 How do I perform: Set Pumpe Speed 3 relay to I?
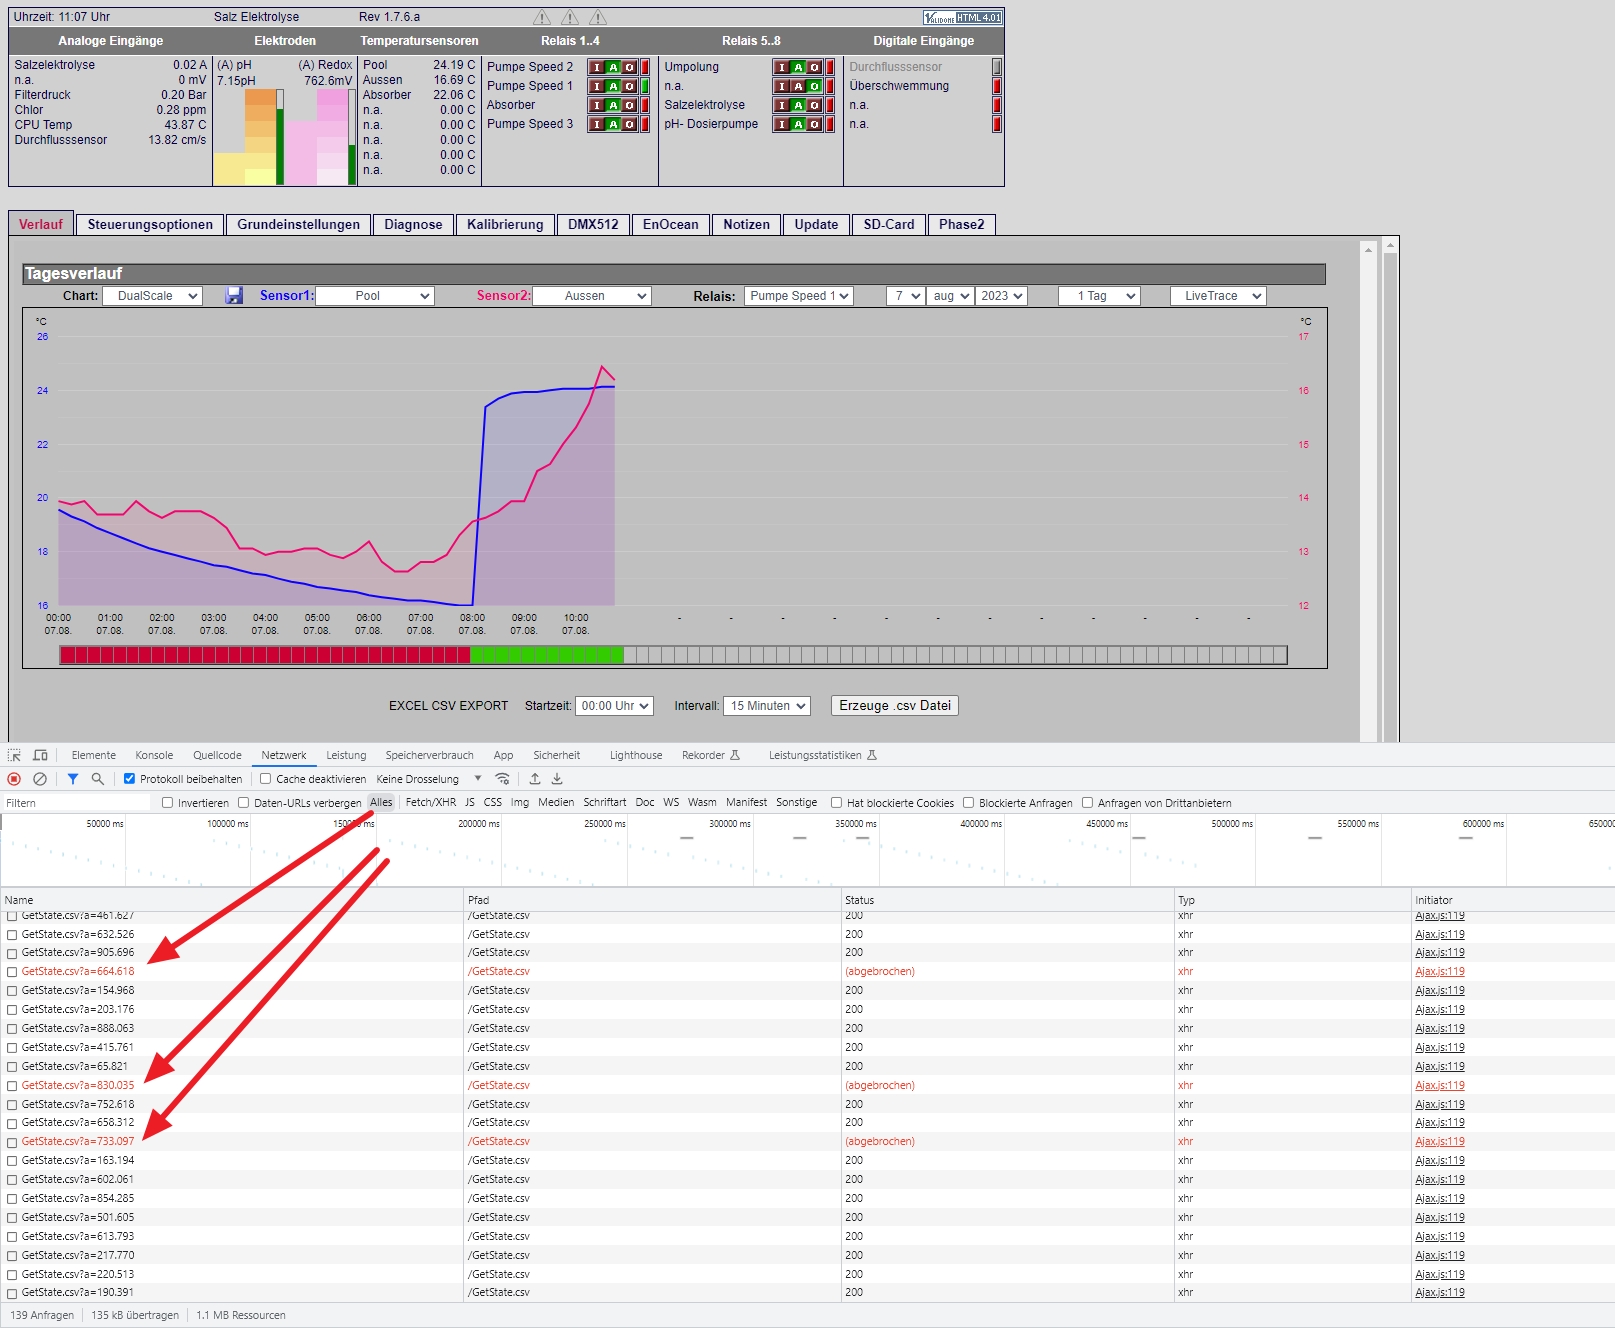597,124
